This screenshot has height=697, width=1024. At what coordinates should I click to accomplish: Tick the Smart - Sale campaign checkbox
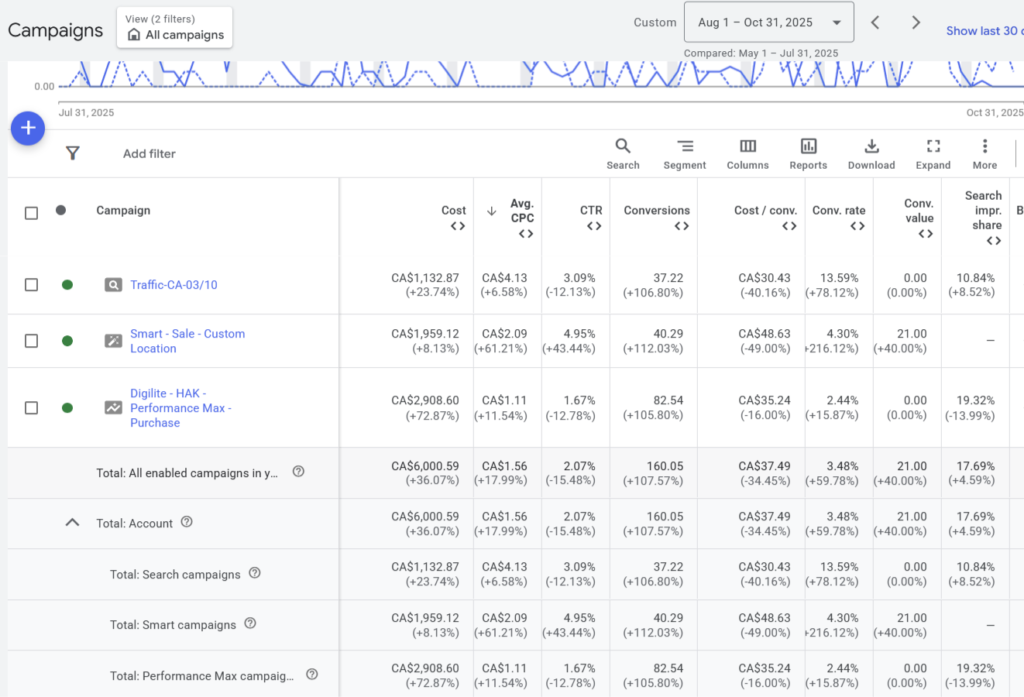point(31,341)
